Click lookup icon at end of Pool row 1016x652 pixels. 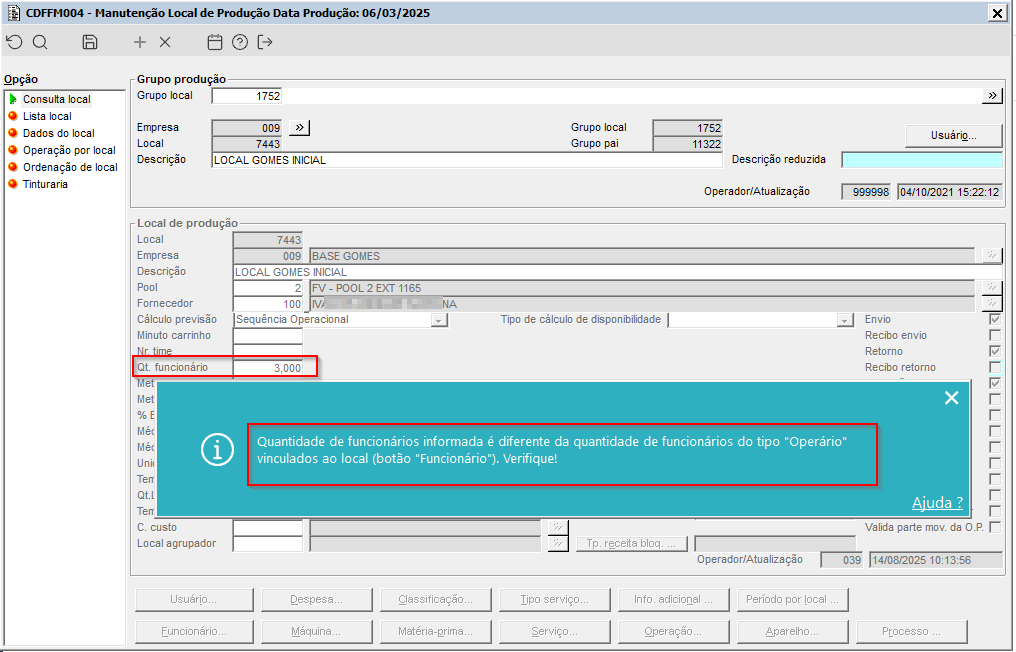click(x=992, y=287)
